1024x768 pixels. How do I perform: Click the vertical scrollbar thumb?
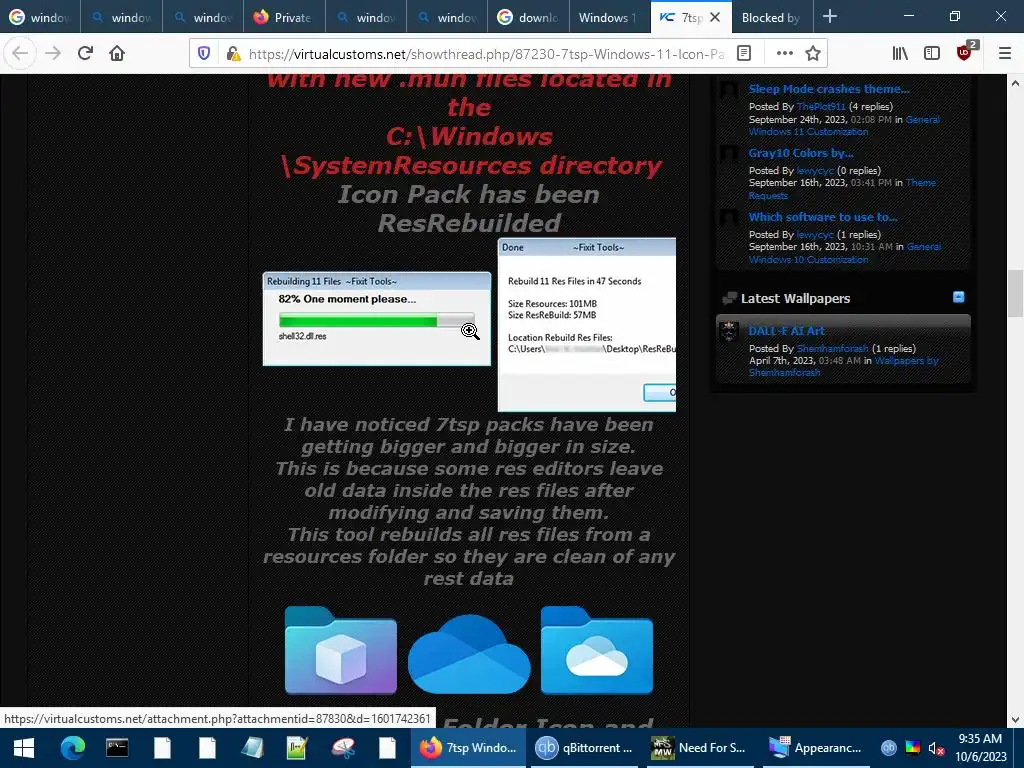(1015, 293)
